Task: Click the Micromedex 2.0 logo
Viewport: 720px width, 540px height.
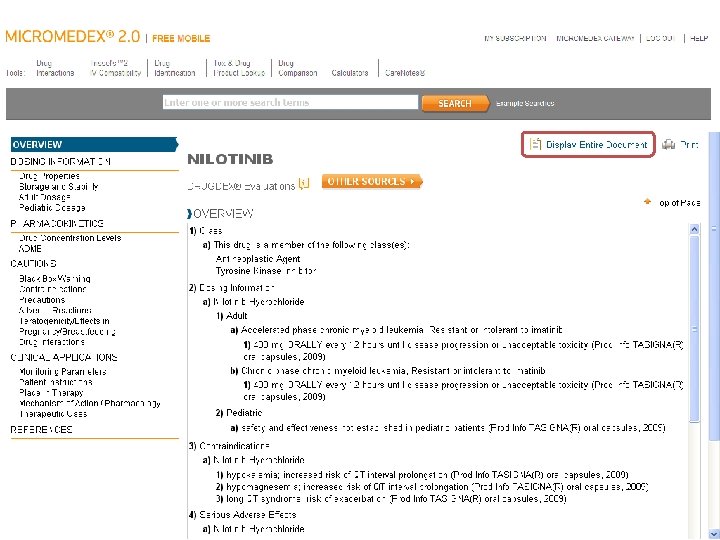Action: tap(73, 36)
